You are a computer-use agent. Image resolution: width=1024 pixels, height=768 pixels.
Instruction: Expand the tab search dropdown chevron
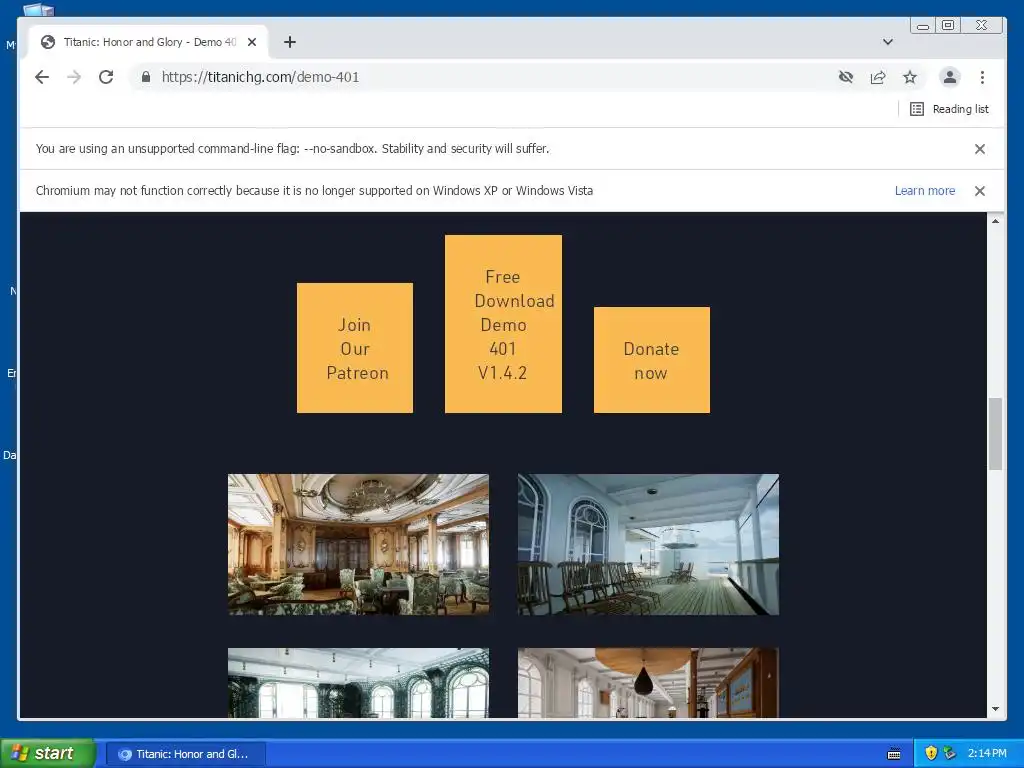pyautogui.click(x=888, y=42)
